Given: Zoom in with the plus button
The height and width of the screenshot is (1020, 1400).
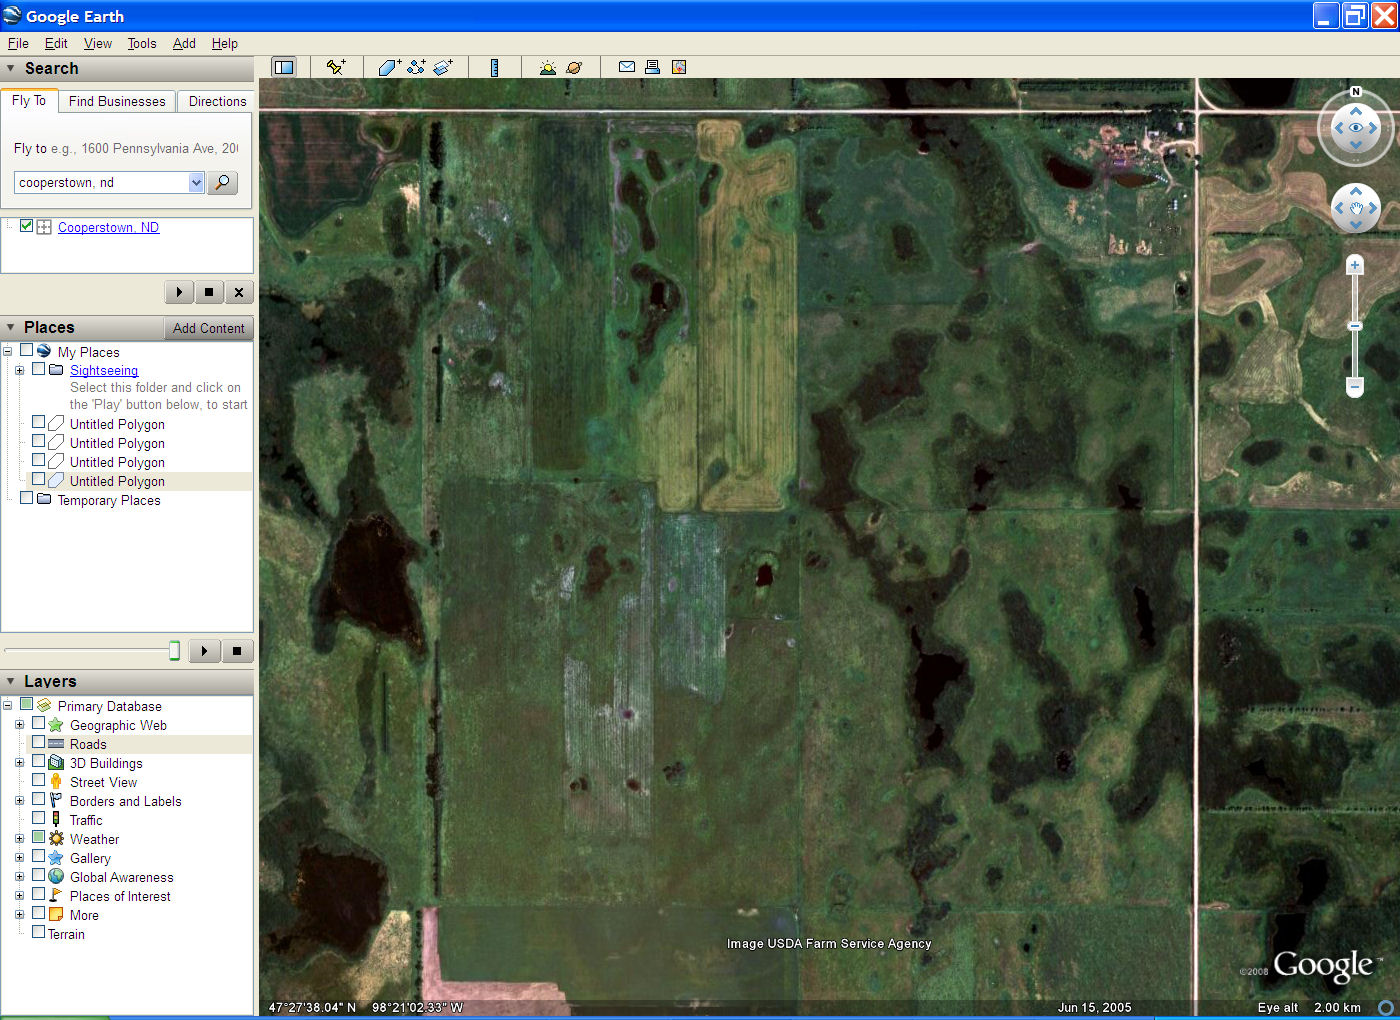Looking at the screenshot, I should tap(1355, 265).
